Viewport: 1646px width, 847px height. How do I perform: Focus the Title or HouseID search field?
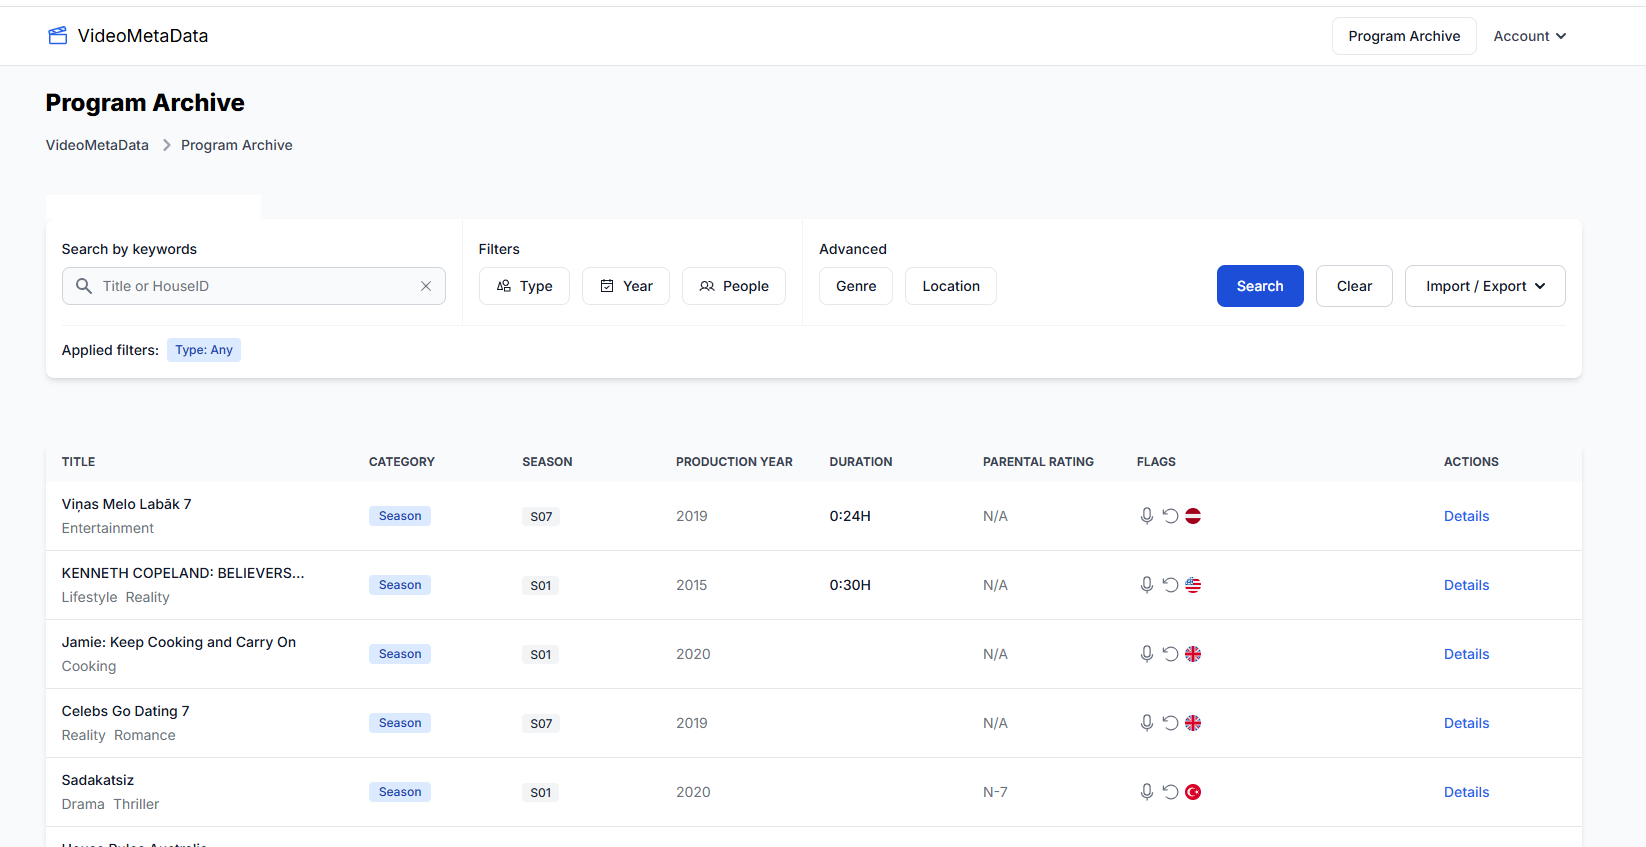tap(254, 286)
